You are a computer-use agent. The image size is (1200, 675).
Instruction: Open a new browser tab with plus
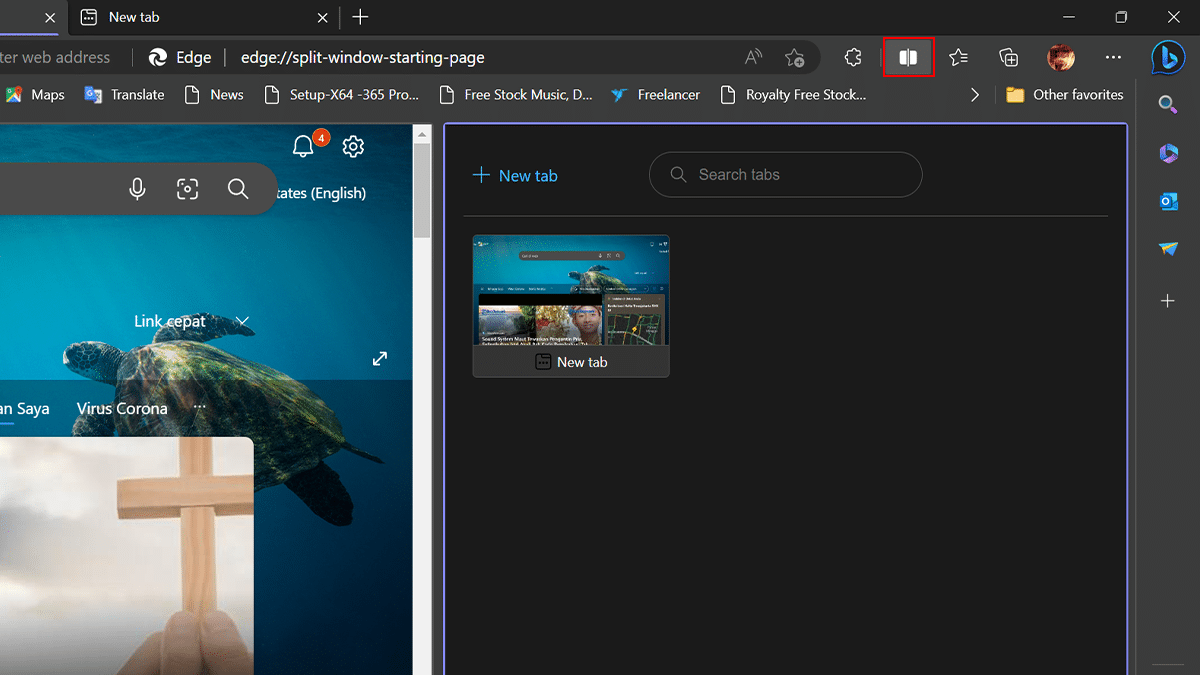361,17
